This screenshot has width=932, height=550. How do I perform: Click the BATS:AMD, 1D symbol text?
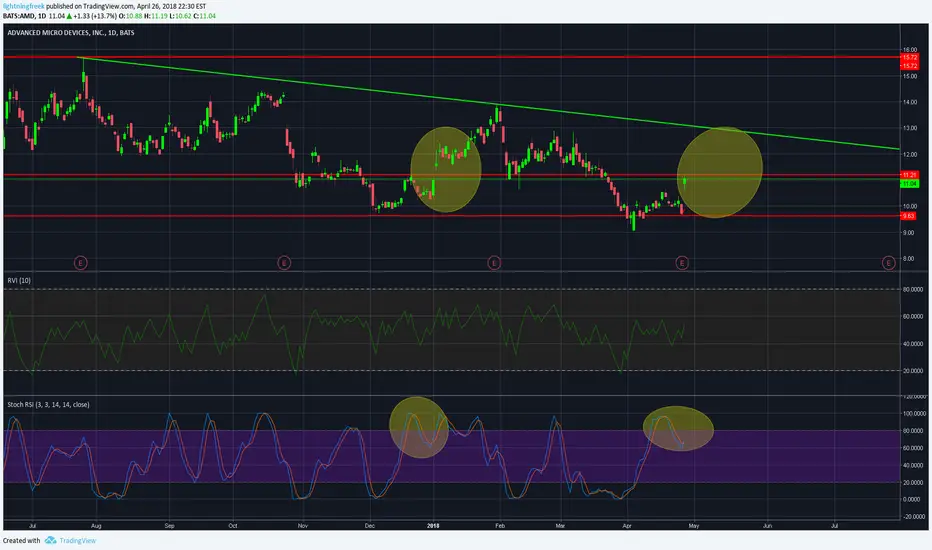pos(24,16)
